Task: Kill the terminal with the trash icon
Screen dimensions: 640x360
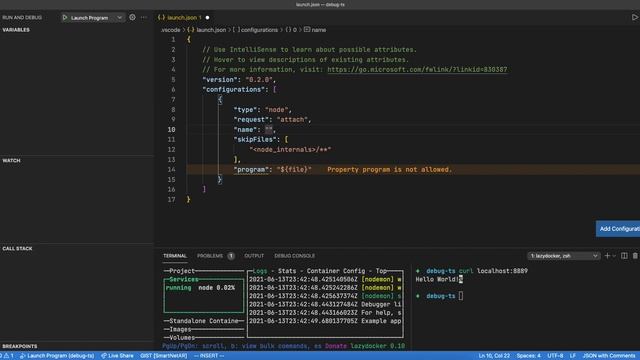Action: pyautogui.click(x=635, y=256)
